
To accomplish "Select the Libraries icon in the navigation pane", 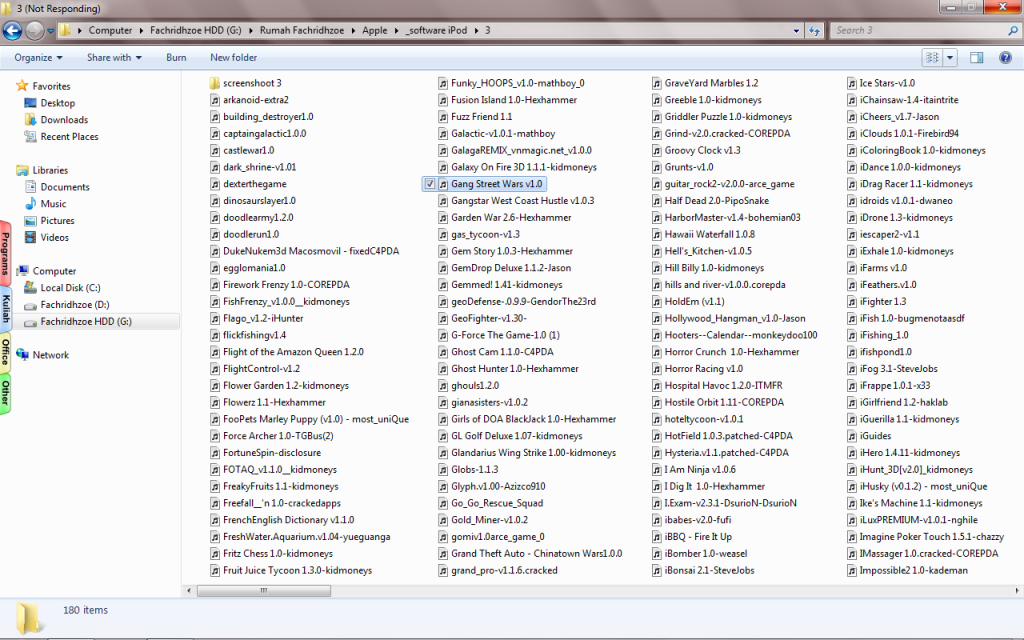I will [22, 170].
